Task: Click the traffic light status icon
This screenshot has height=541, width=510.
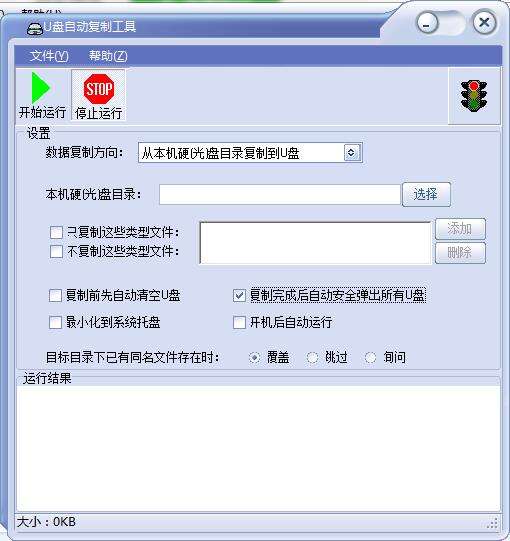Action: coord(474,96)
